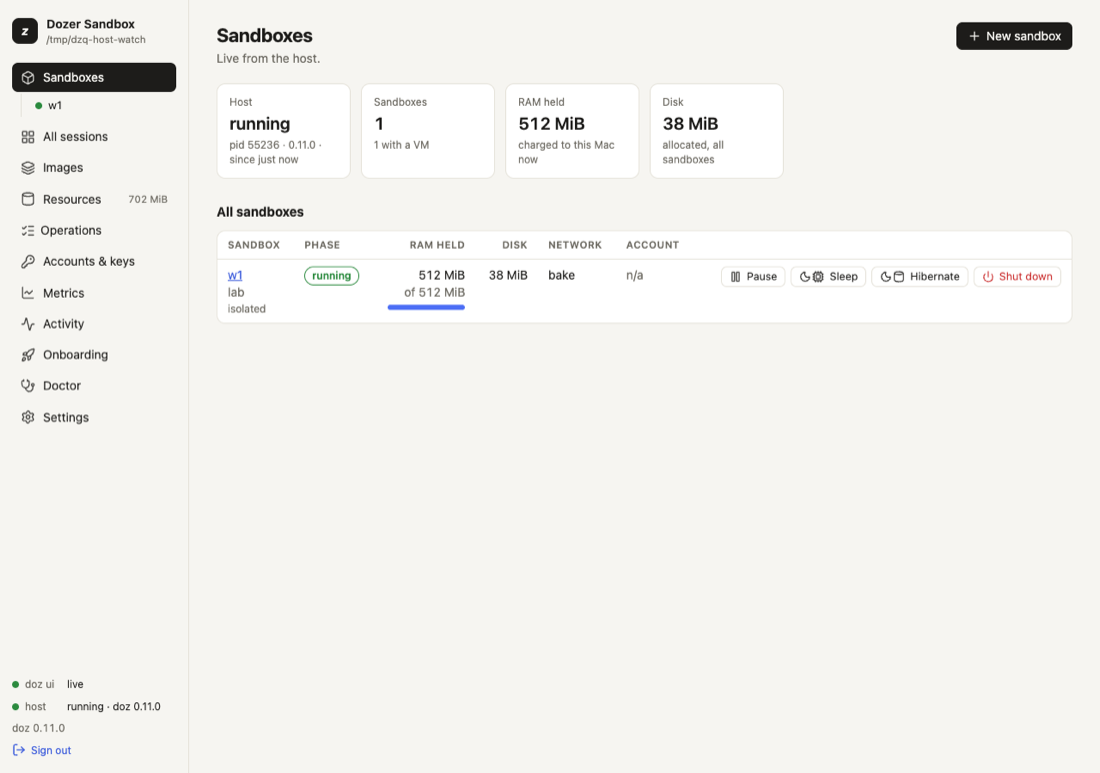Open Settings from sidebar
Image resolution: width=1100 pixels, height=773 pixels.
[94, 417]
